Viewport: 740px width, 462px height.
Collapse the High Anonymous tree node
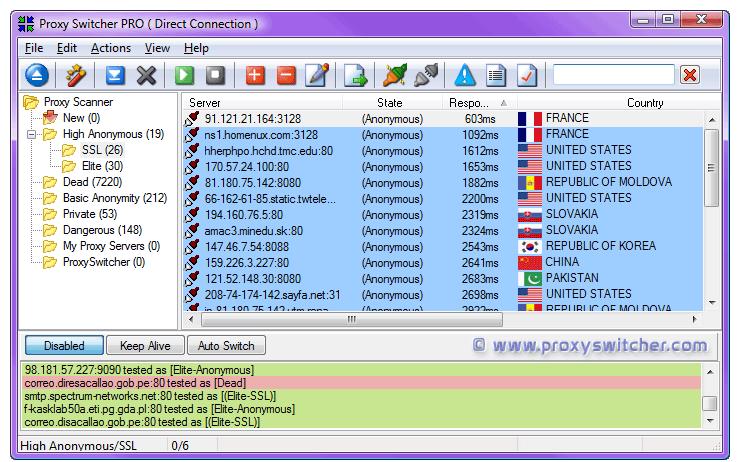[31, 134]
